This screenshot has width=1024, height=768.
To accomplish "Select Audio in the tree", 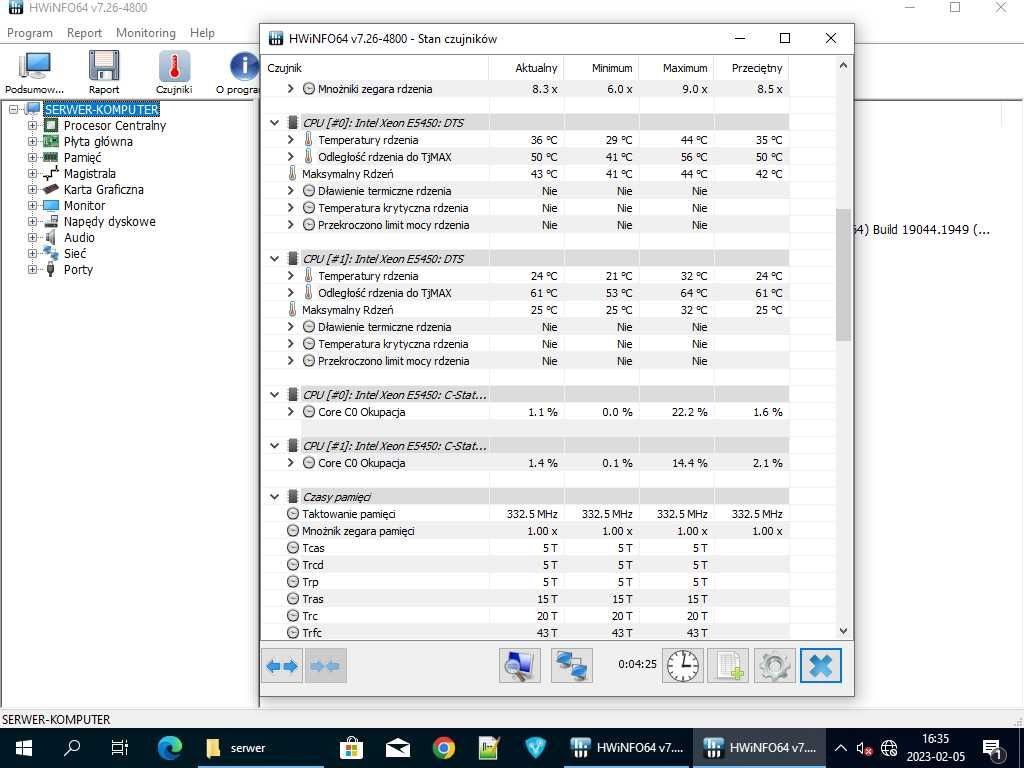I will pyautogui.click(x=79, y=237).
